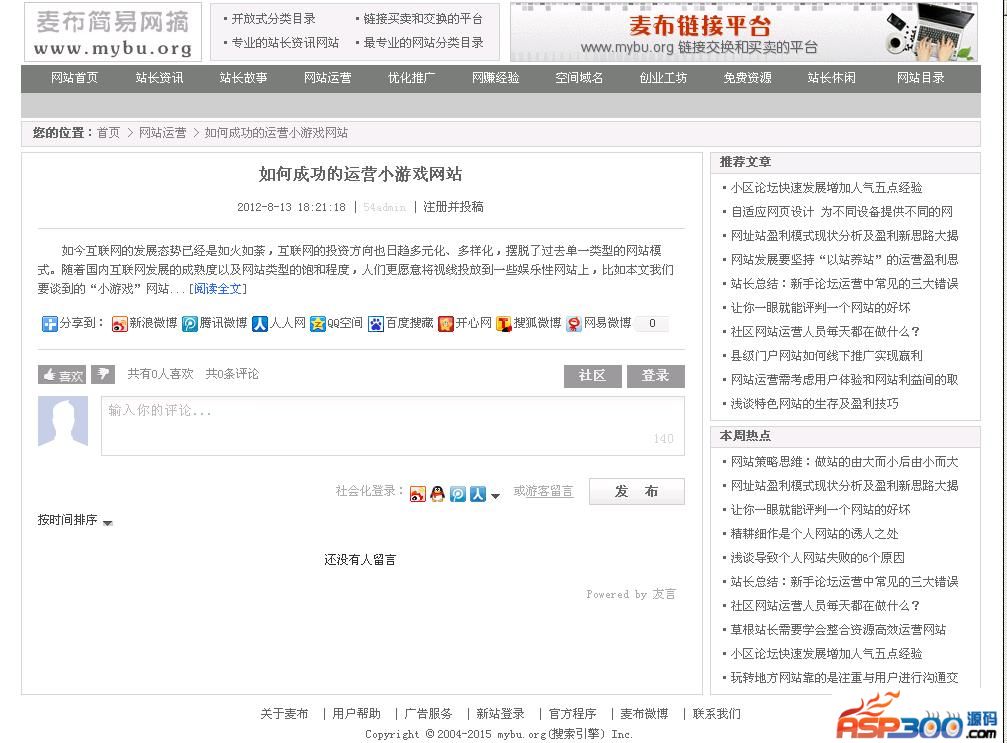
Task: Open the 阅读全文 read-more link
Action: point(217,289)
